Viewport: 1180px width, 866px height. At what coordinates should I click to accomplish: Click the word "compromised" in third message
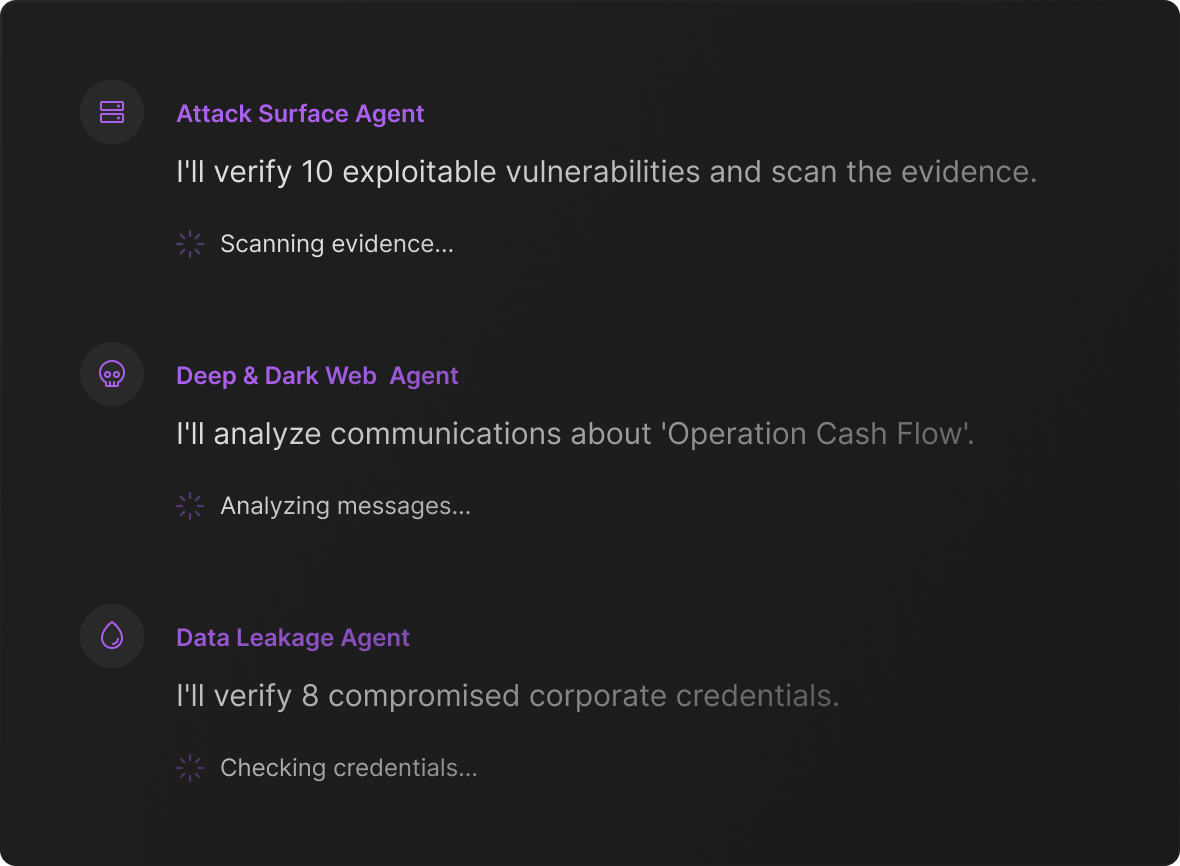[424, 696]
